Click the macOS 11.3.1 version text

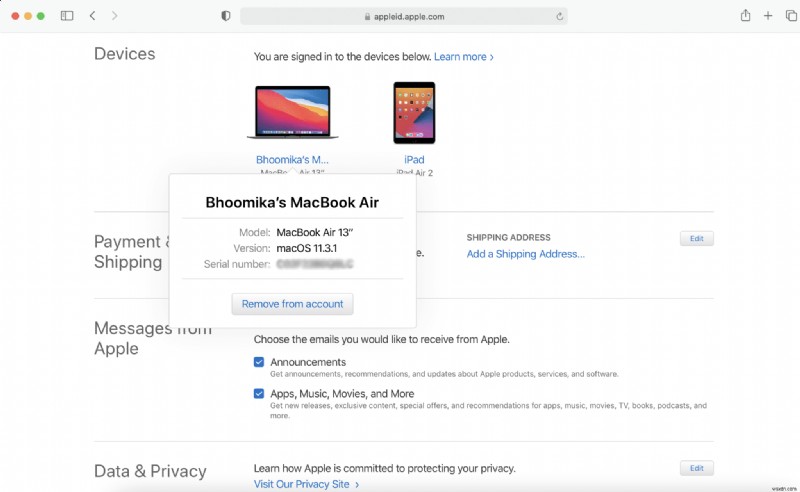(x=307, y=249)
